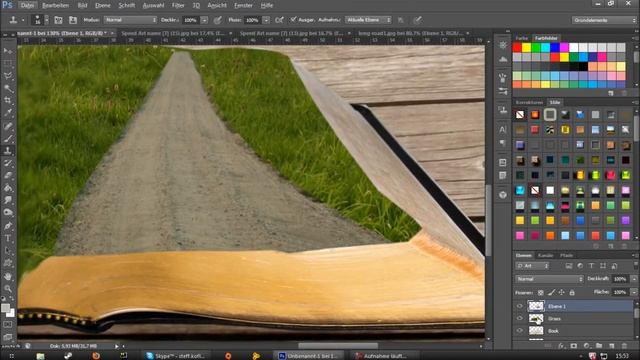Pick the red swatch in Farbfelder
This screenshot has width=640, height=360.
[517, 48]
